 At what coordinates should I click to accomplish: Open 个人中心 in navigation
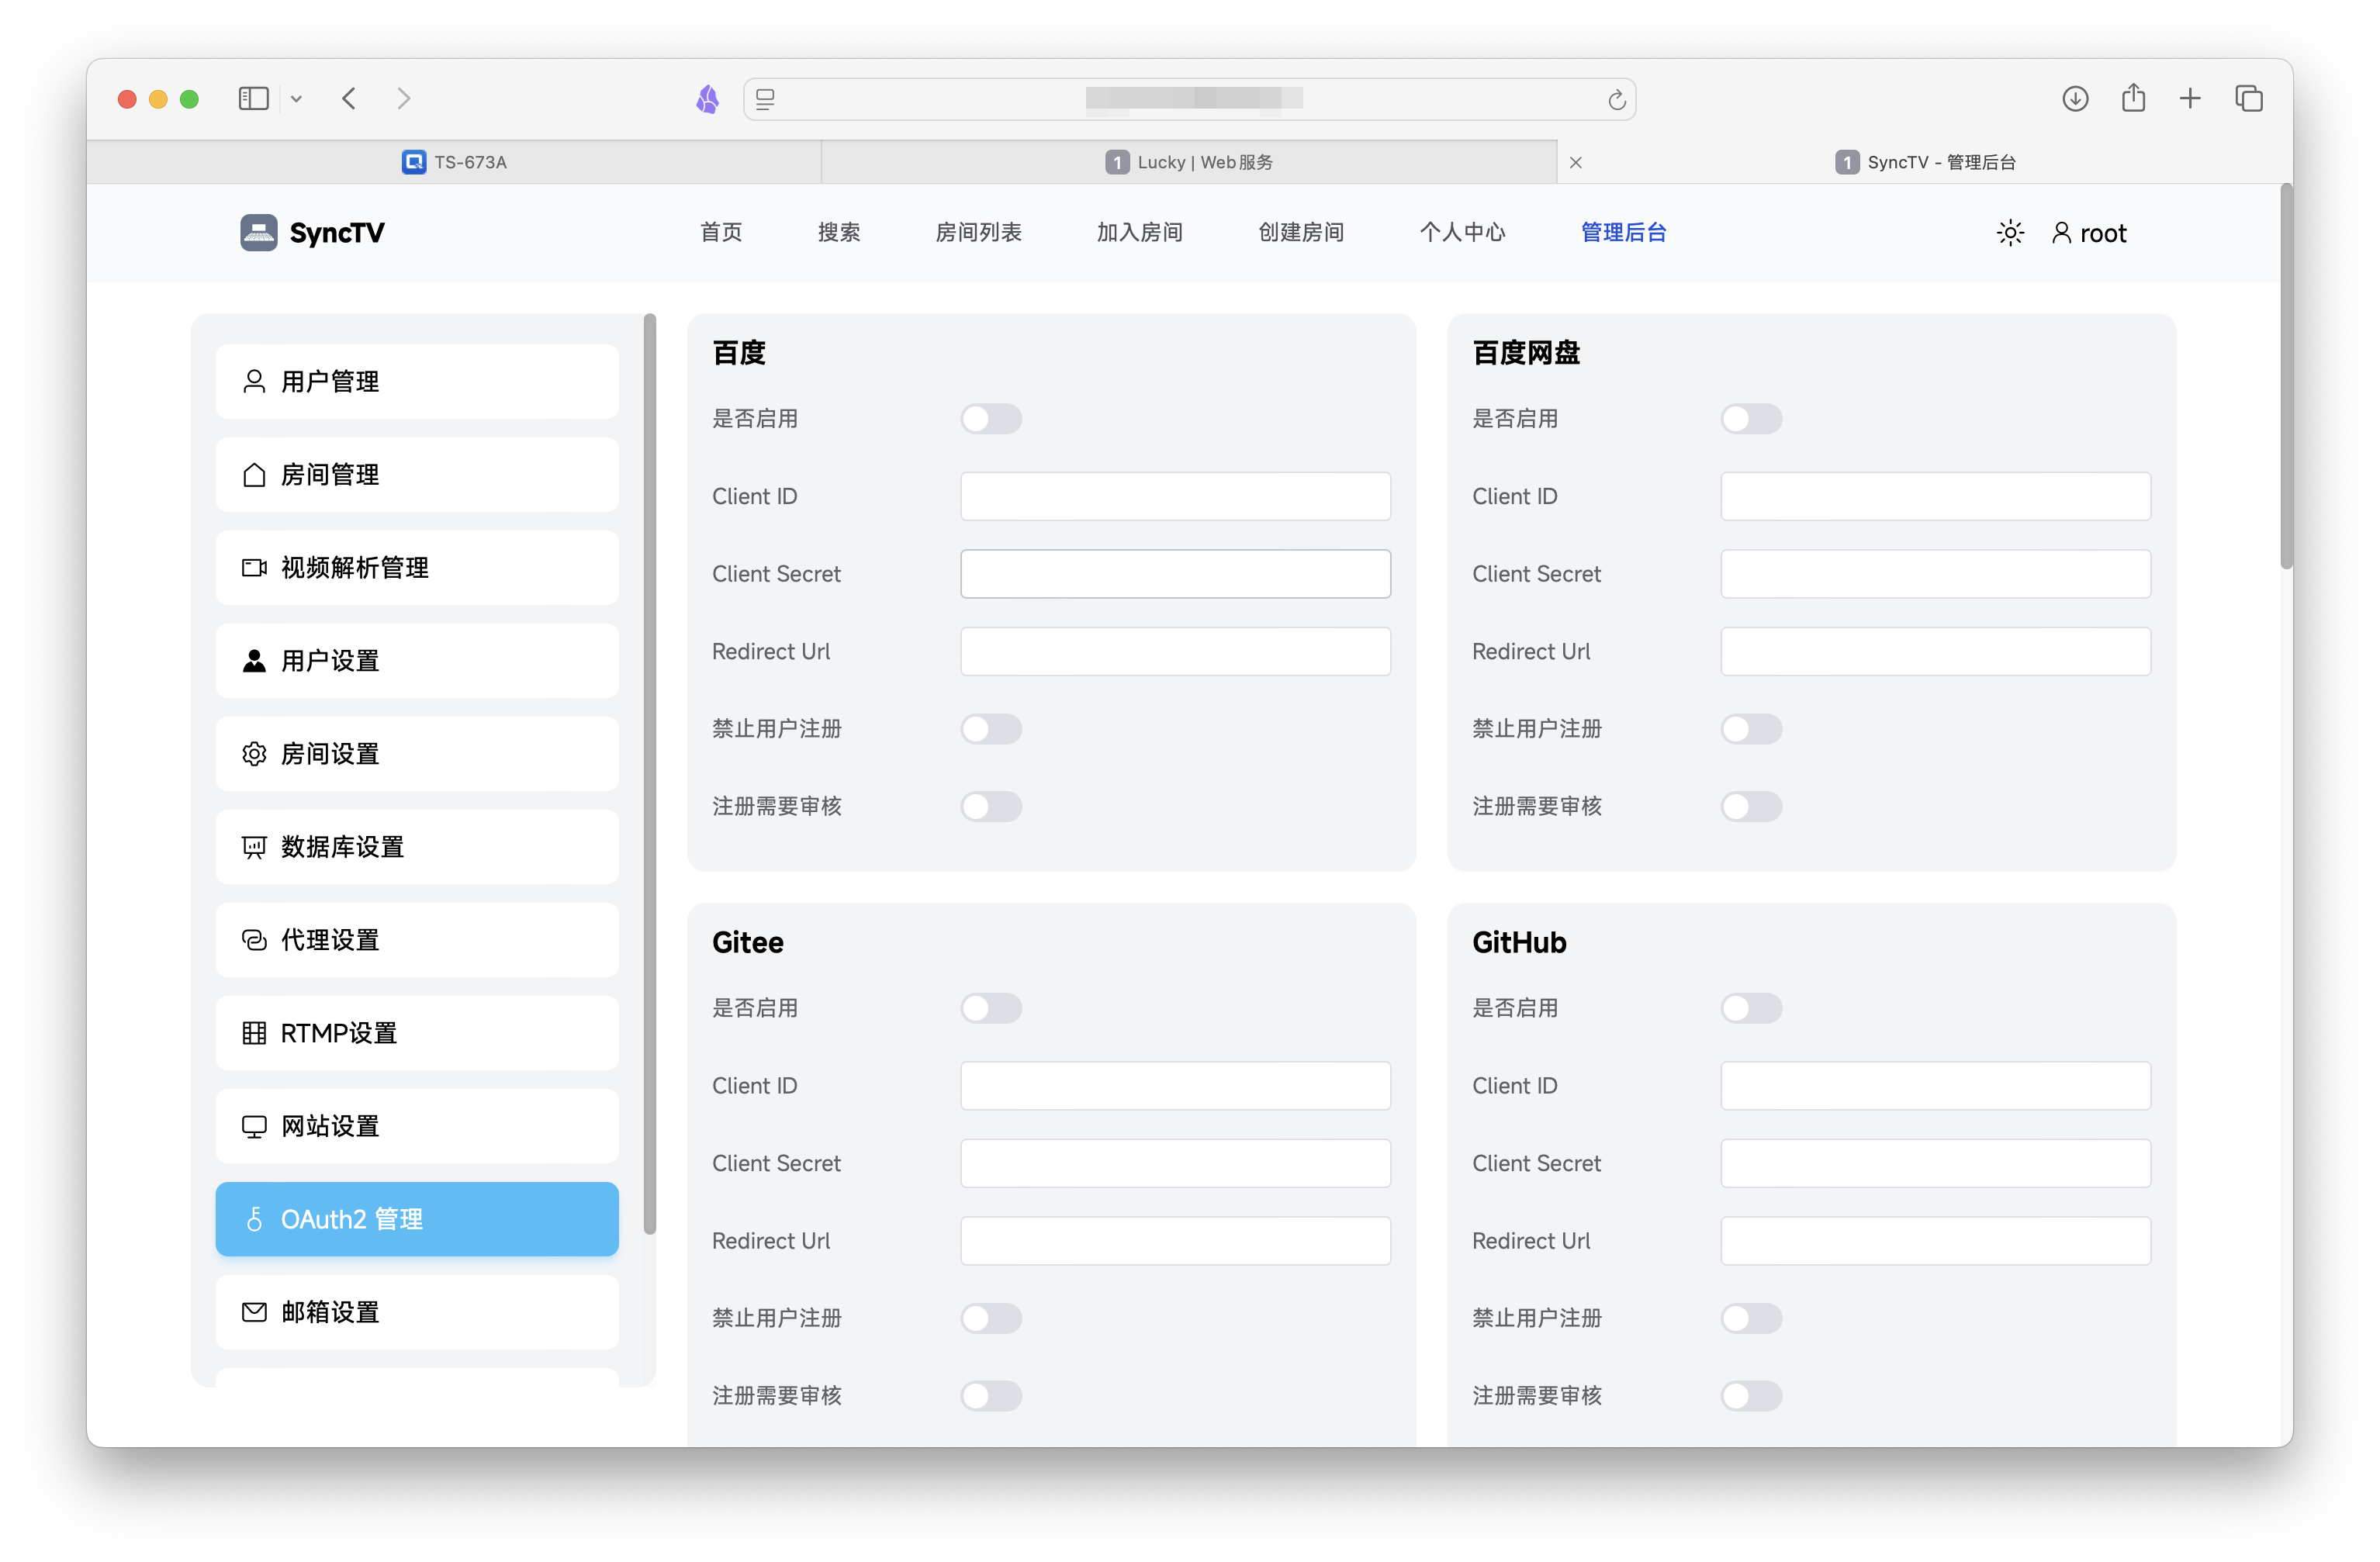click(1462, 232)
